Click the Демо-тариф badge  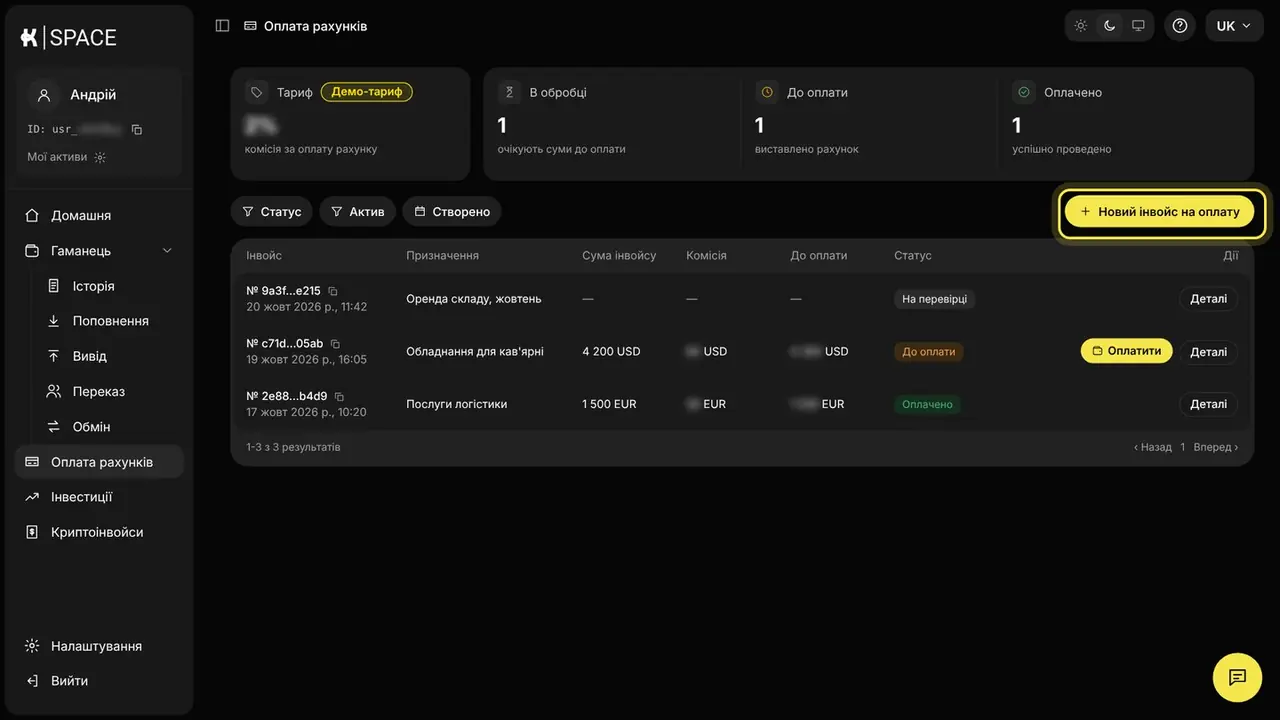[367, 92]
